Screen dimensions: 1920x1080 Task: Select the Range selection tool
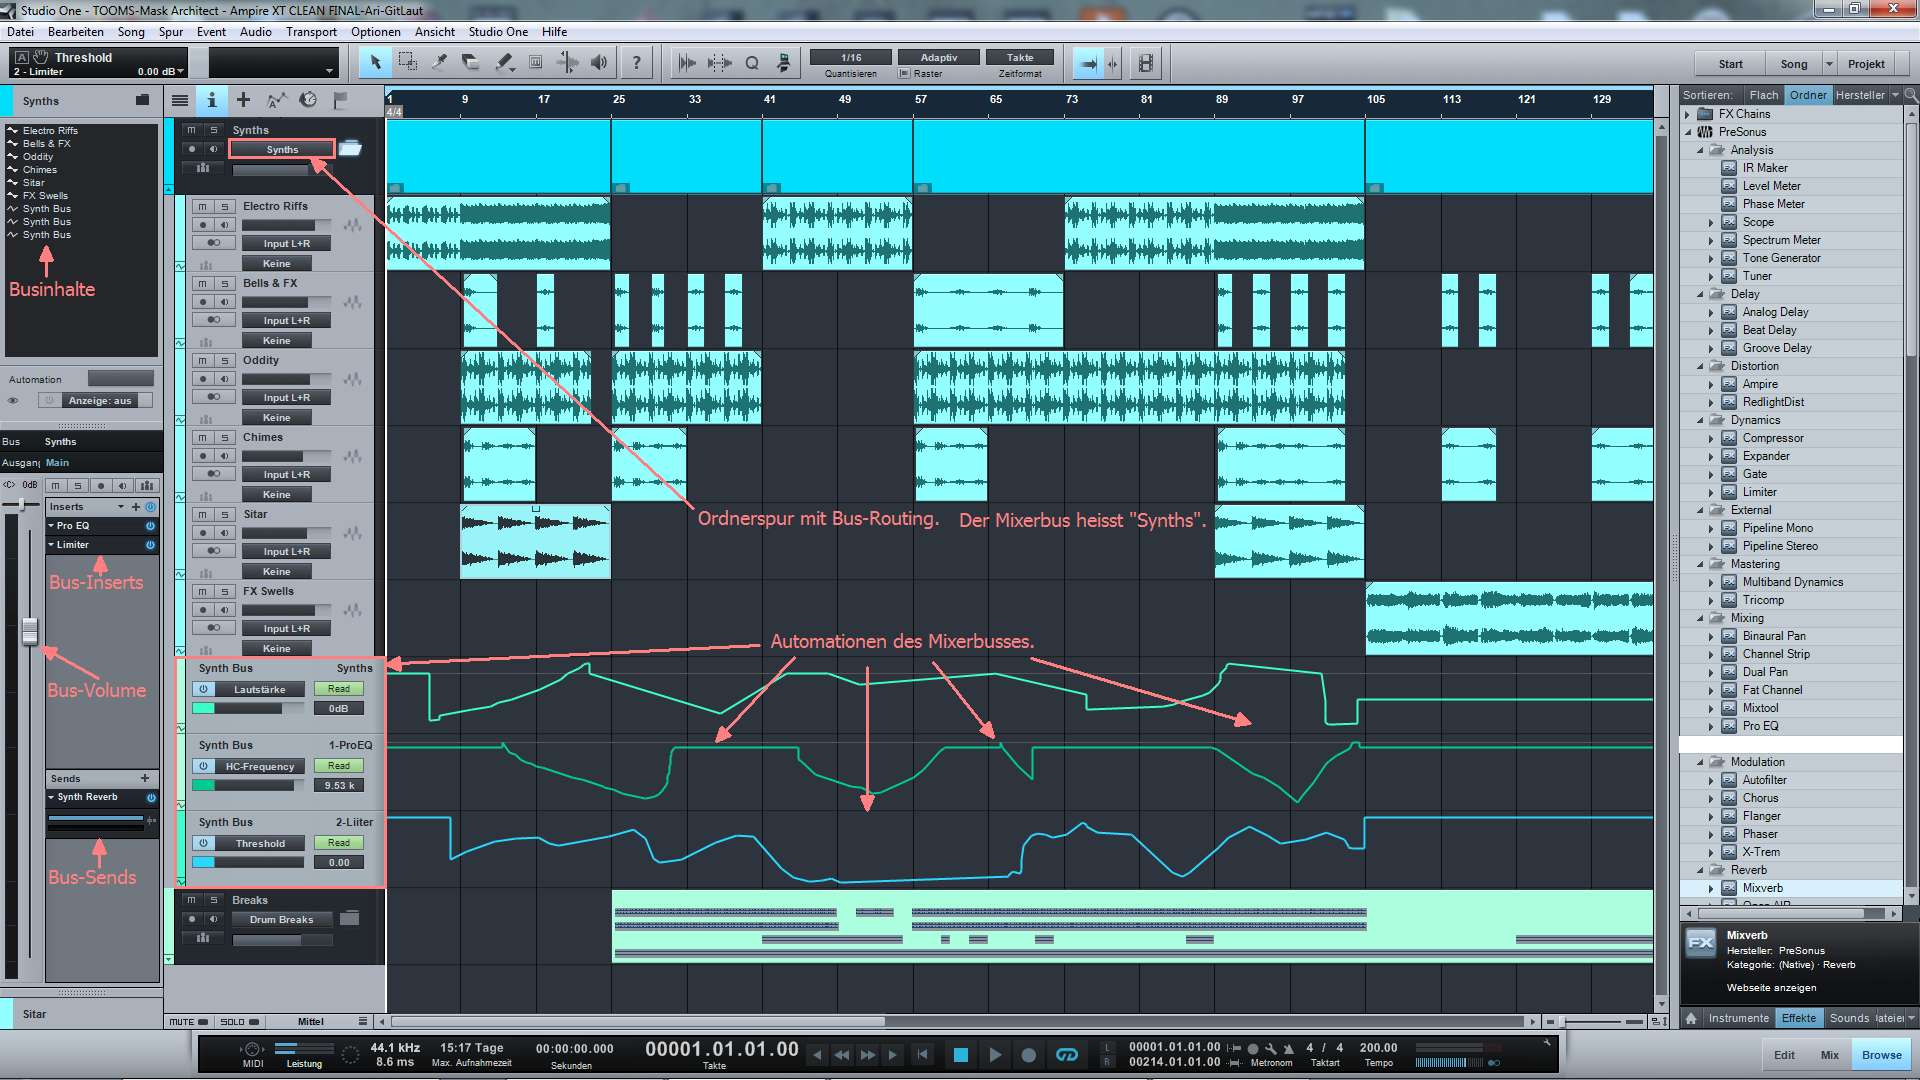[x=407, y=63]
